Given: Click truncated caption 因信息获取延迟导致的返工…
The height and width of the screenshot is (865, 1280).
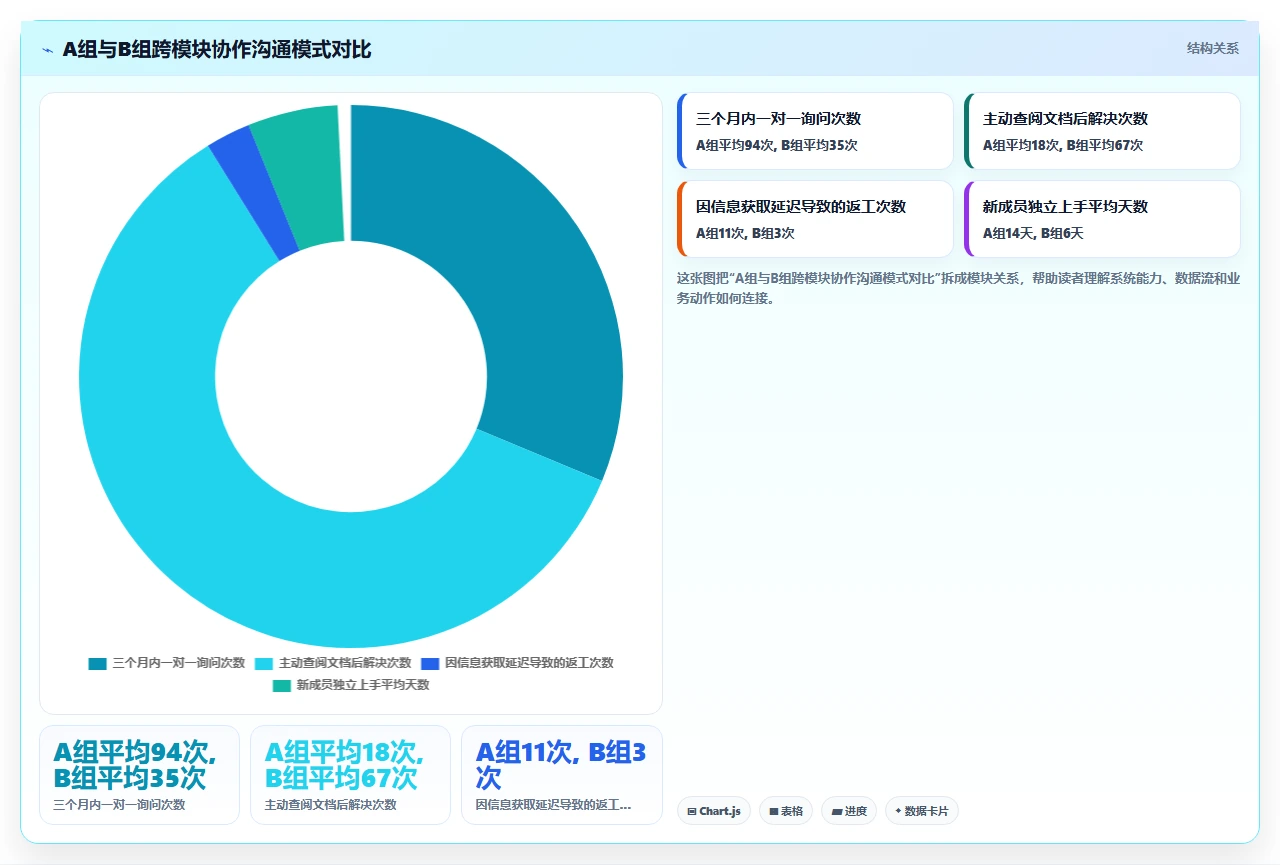Looking at the screenshot, I should point(553,804).
